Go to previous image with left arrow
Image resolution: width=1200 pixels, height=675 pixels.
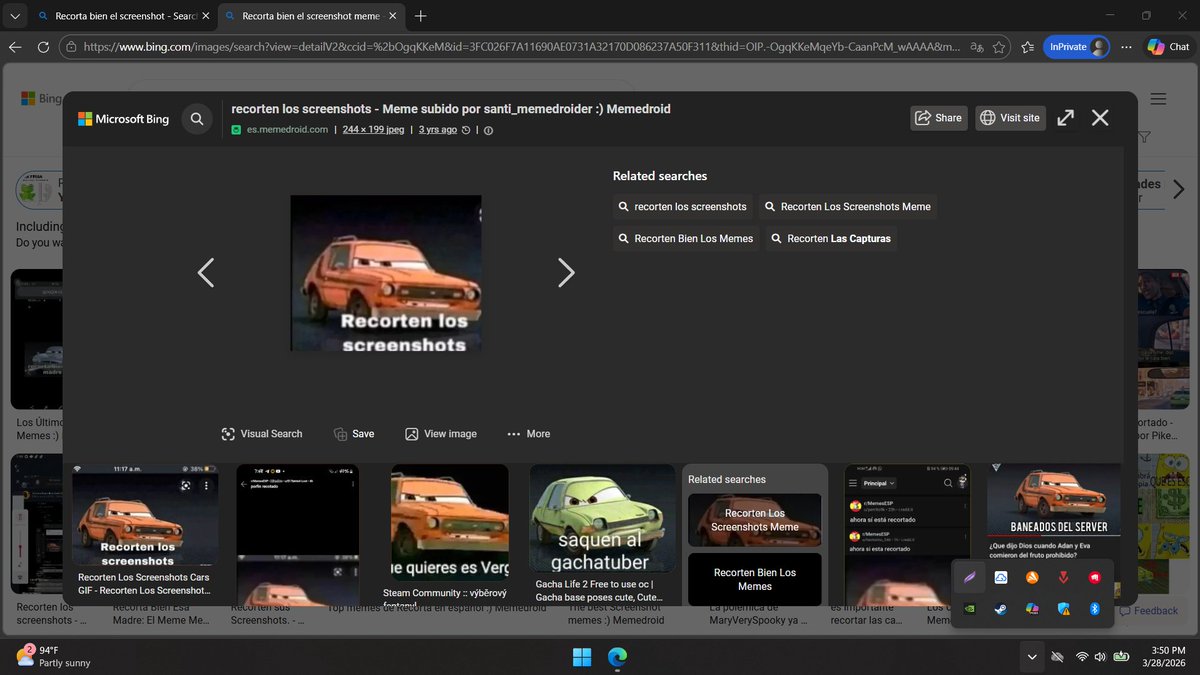205,273
